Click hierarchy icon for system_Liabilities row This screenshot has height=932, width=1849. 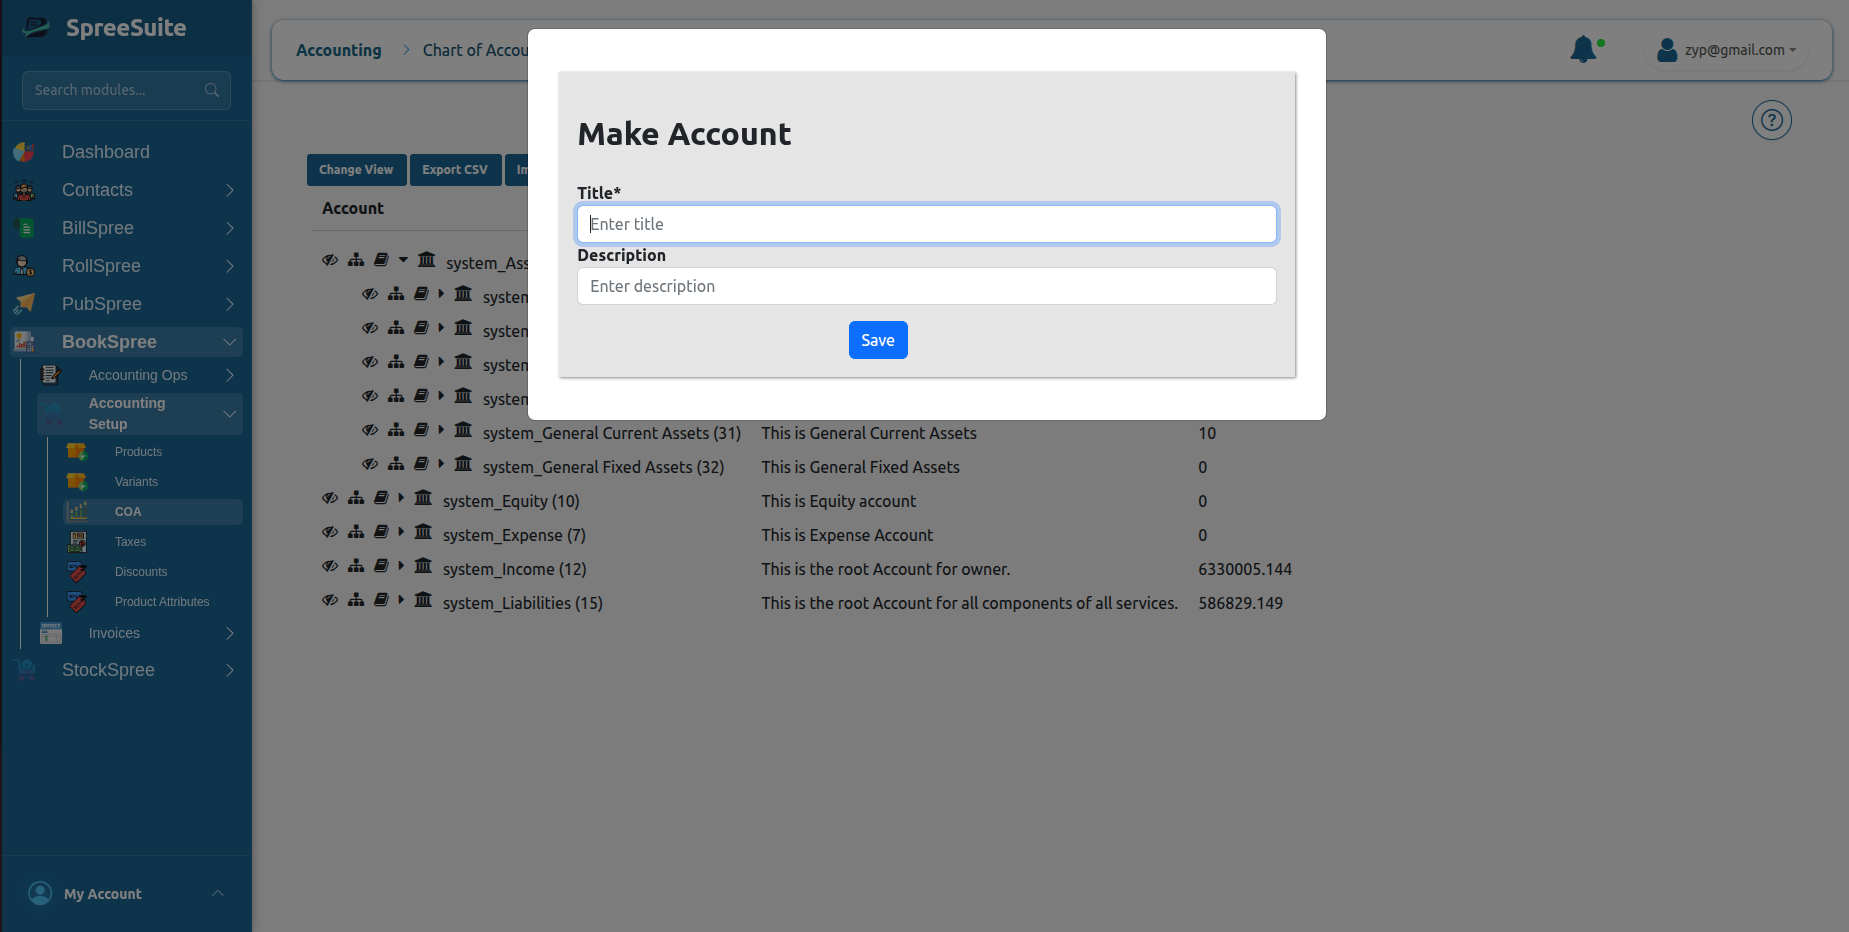356,600
